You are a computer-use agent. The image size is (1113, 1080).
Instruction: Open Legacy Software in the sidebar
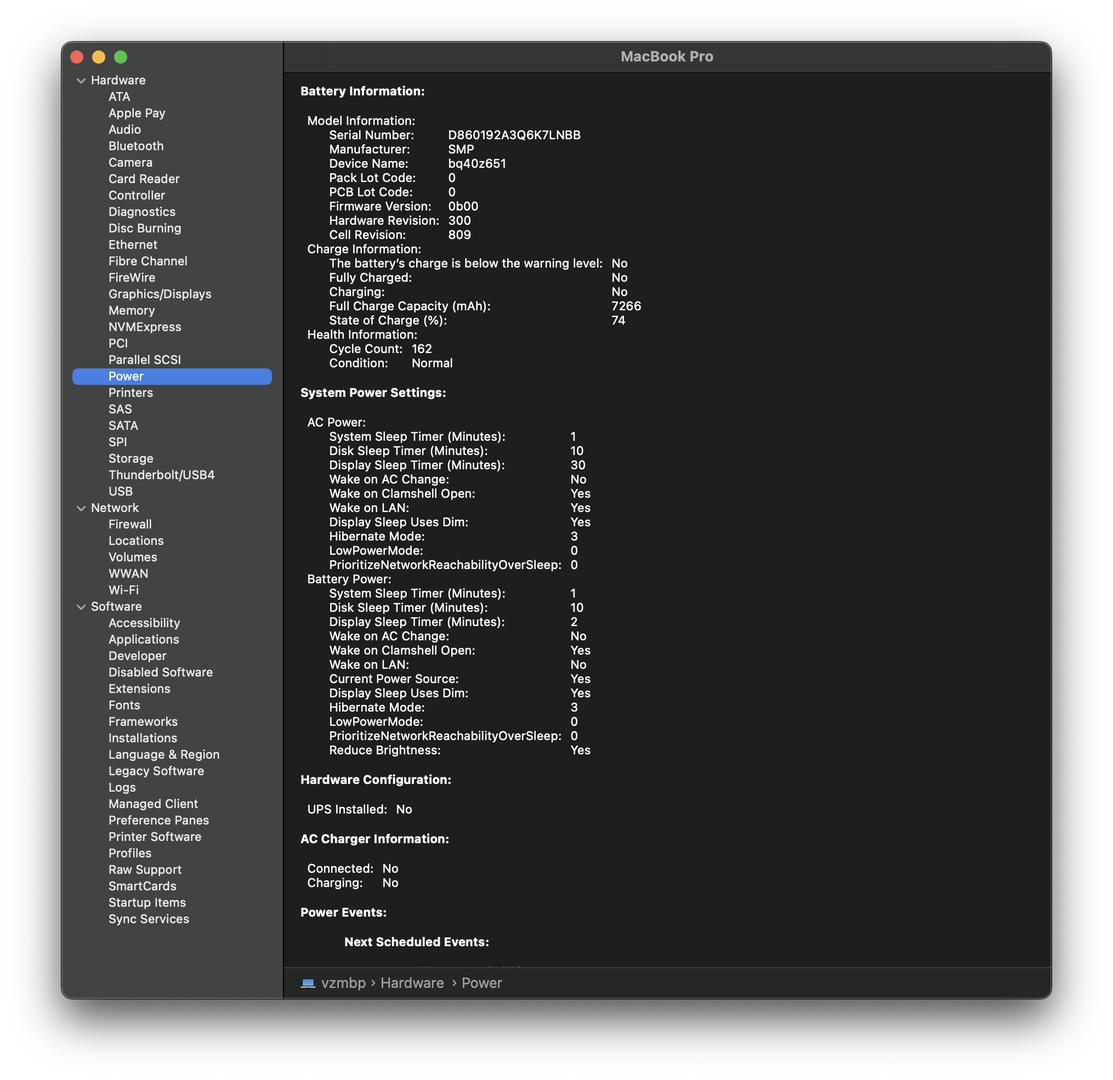coord(156,771)
